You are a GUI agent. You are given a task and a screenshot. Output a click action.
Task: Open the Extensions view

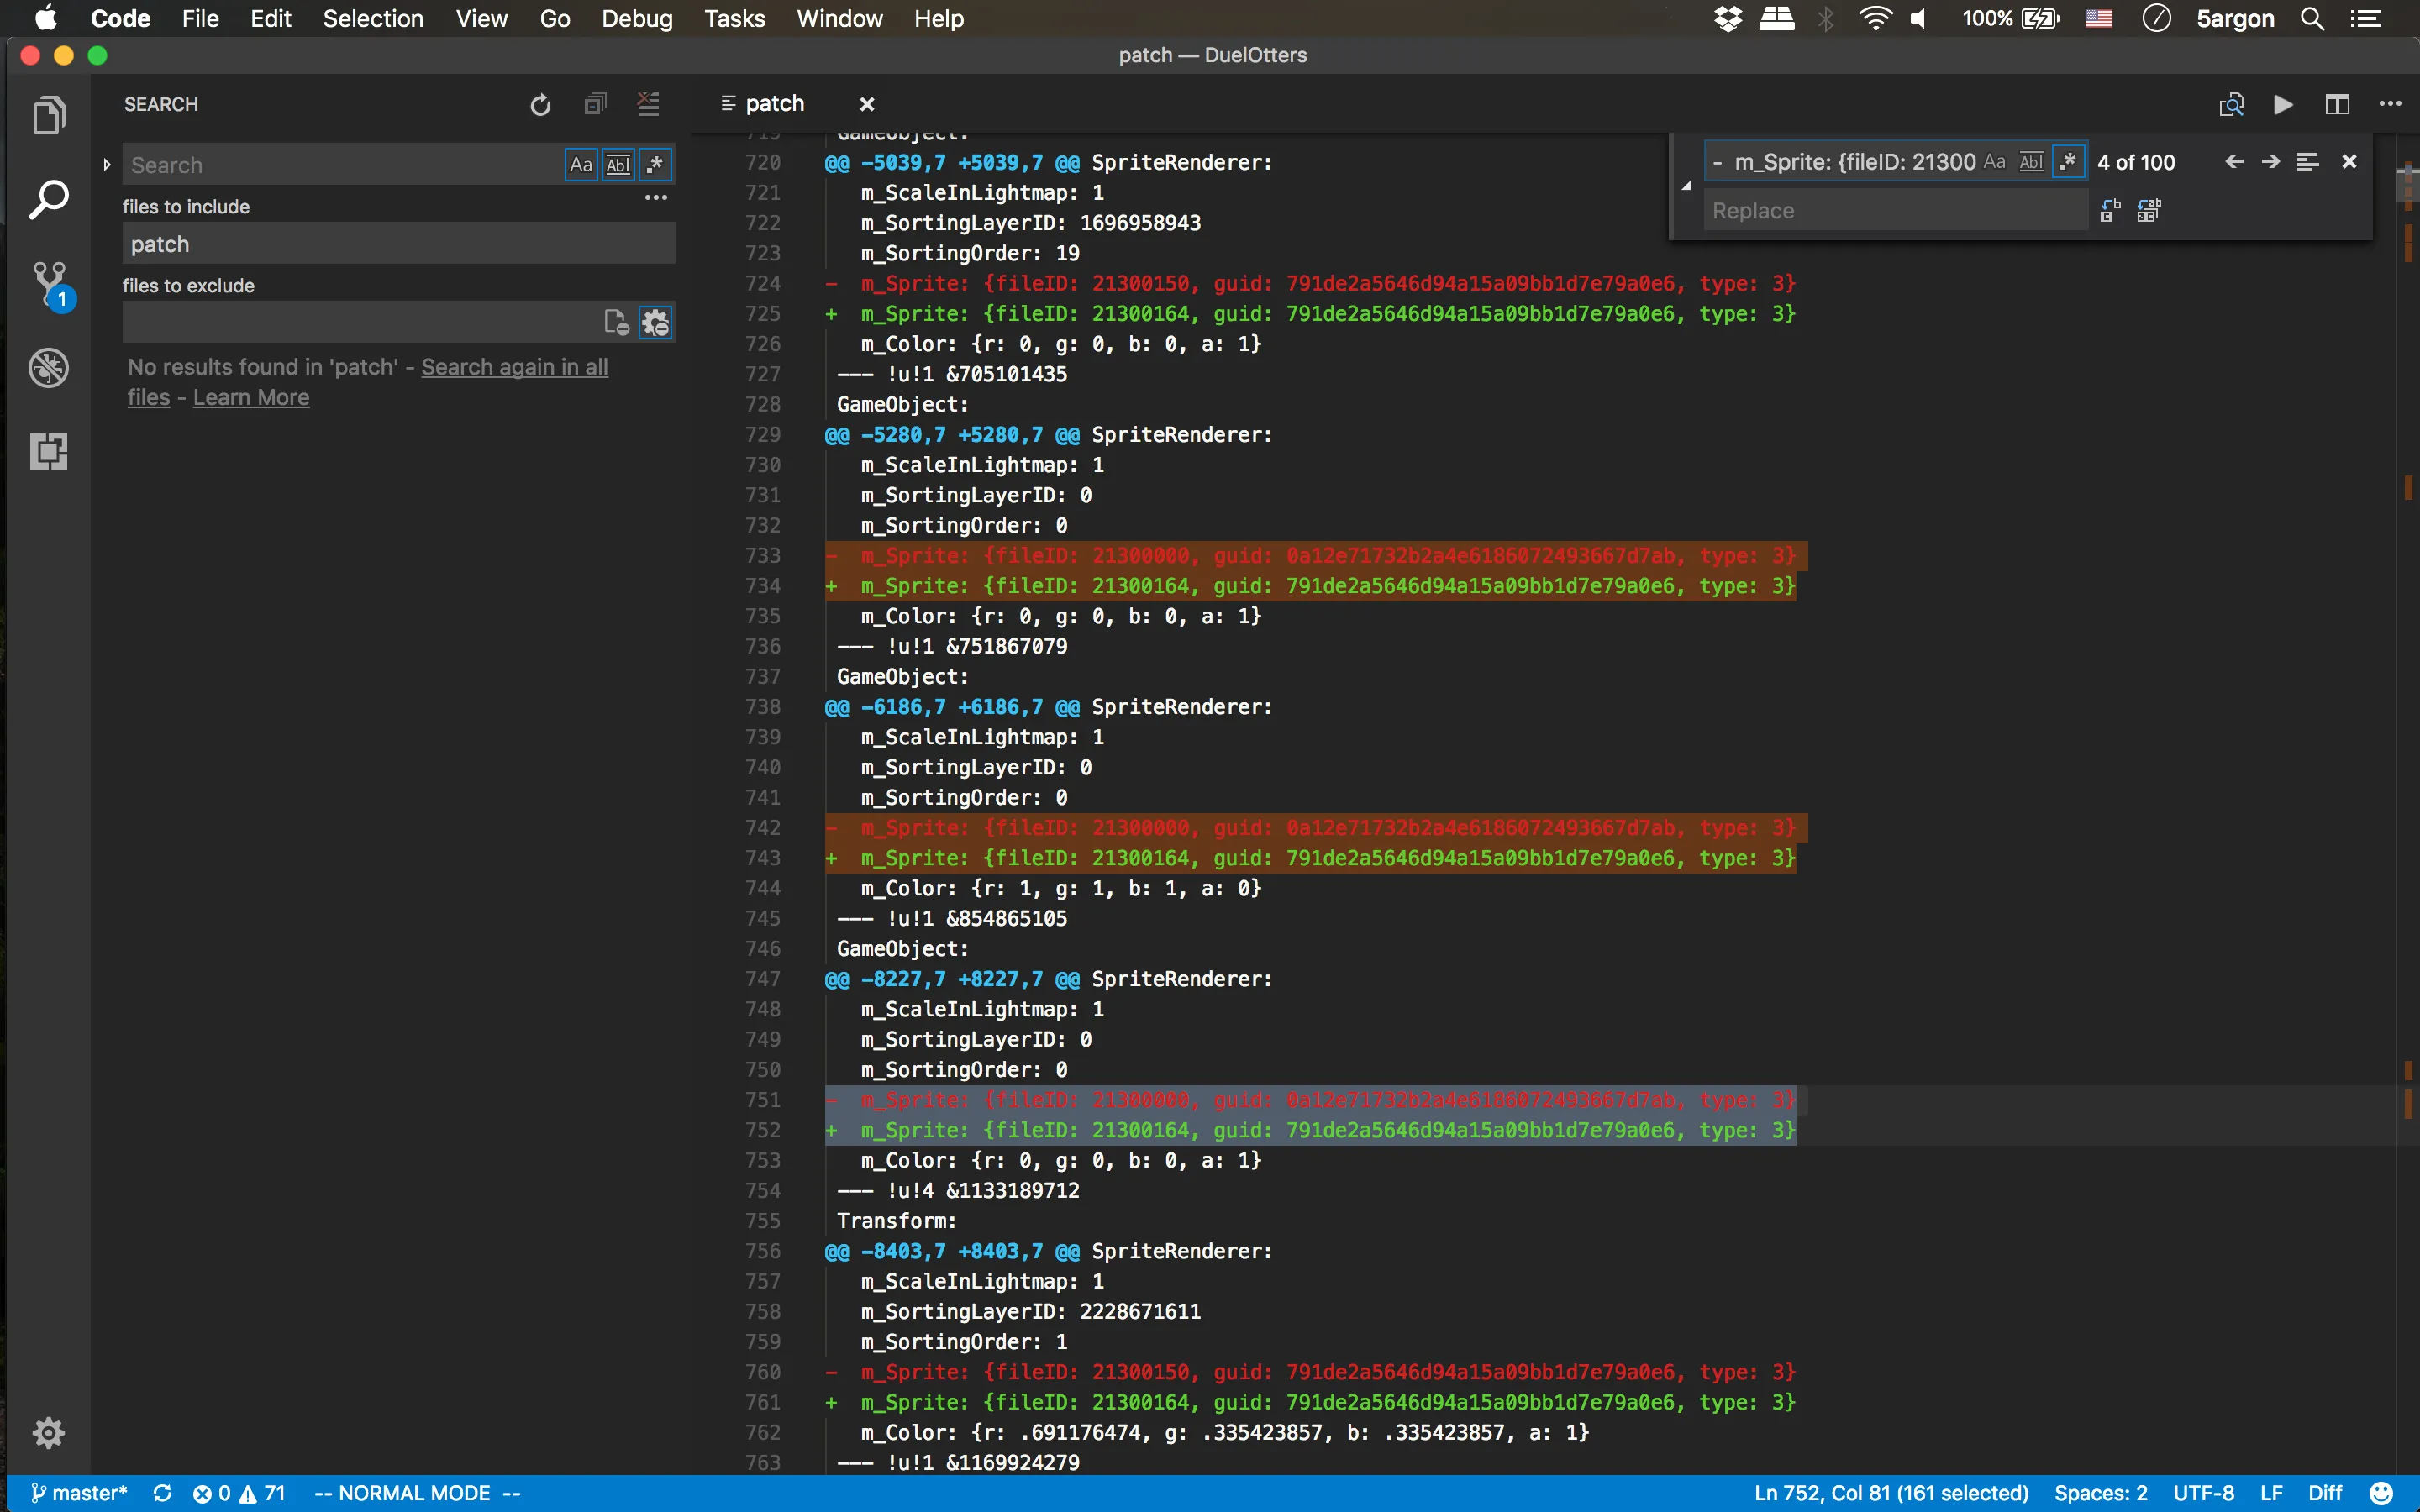point(48,452)
